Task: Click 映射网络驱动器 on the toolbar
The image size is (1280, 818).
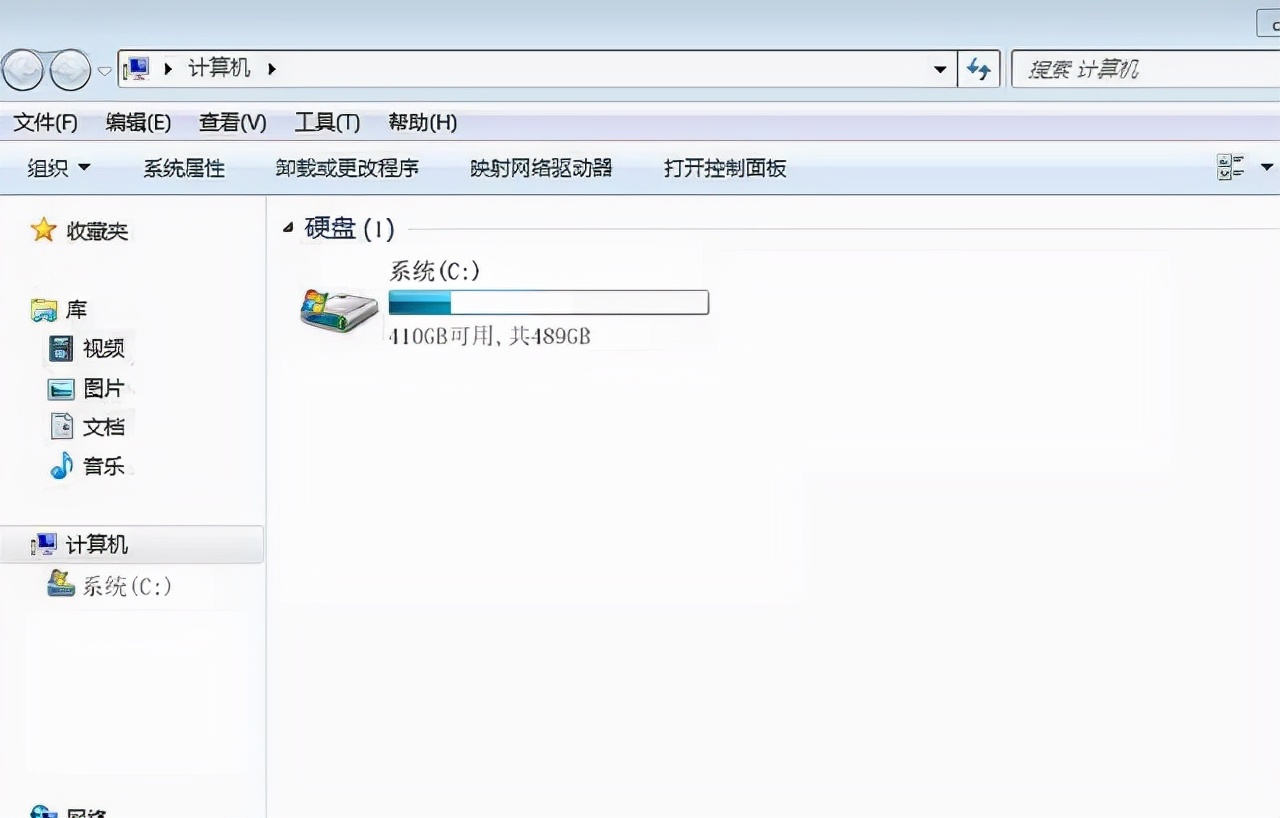Action: 540,168
